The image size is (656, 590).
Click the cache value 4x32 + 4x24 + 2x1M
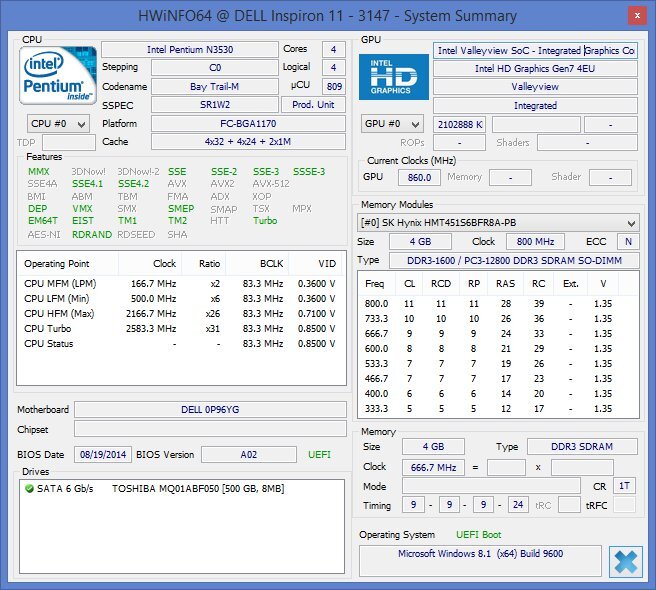point(248,142)
